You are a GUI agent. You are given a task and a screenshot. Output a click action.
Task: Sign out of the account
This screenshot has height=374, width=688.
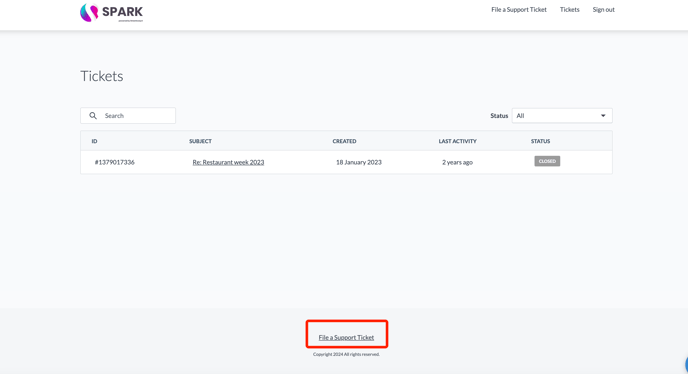tap(603, 10)
